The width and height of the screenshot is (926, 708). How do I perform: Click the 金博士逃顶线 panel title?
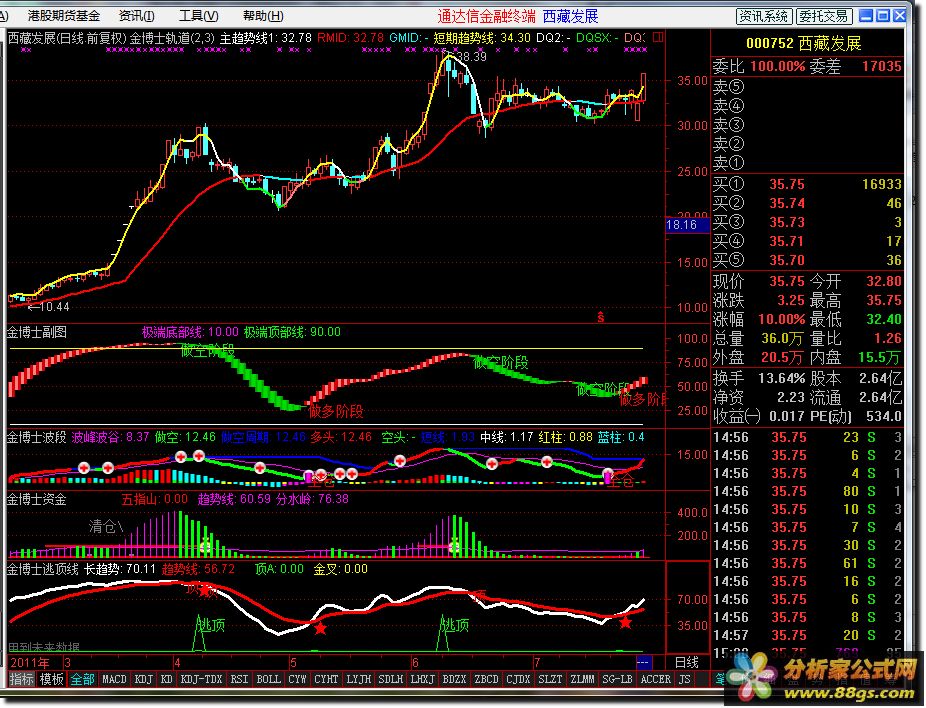[x=43, y=569]
